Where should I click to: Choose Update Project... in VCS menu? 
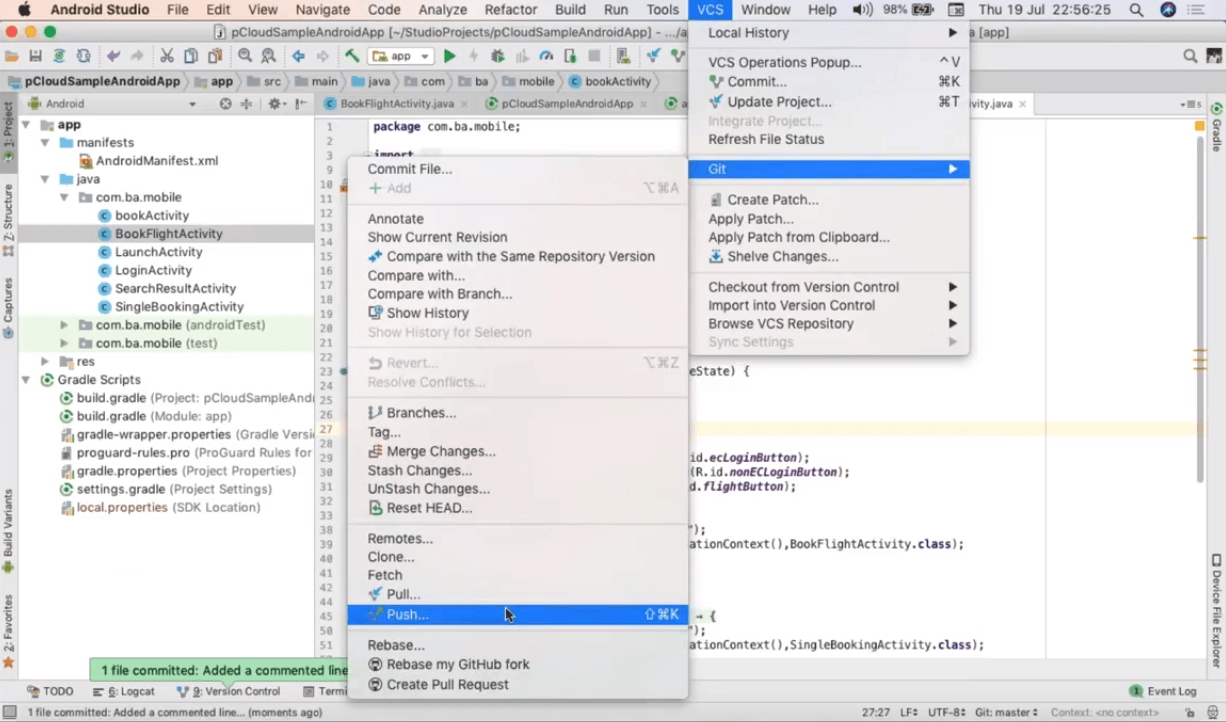(x=829, y=102)
